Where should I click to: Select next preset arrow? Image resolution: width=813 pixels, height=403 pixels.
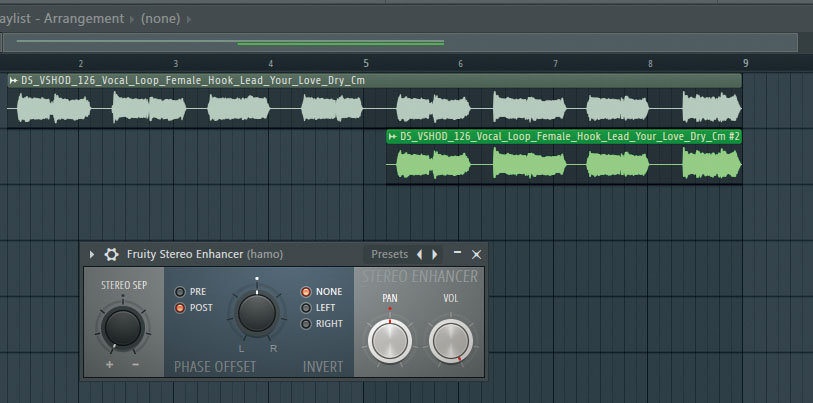435,254
